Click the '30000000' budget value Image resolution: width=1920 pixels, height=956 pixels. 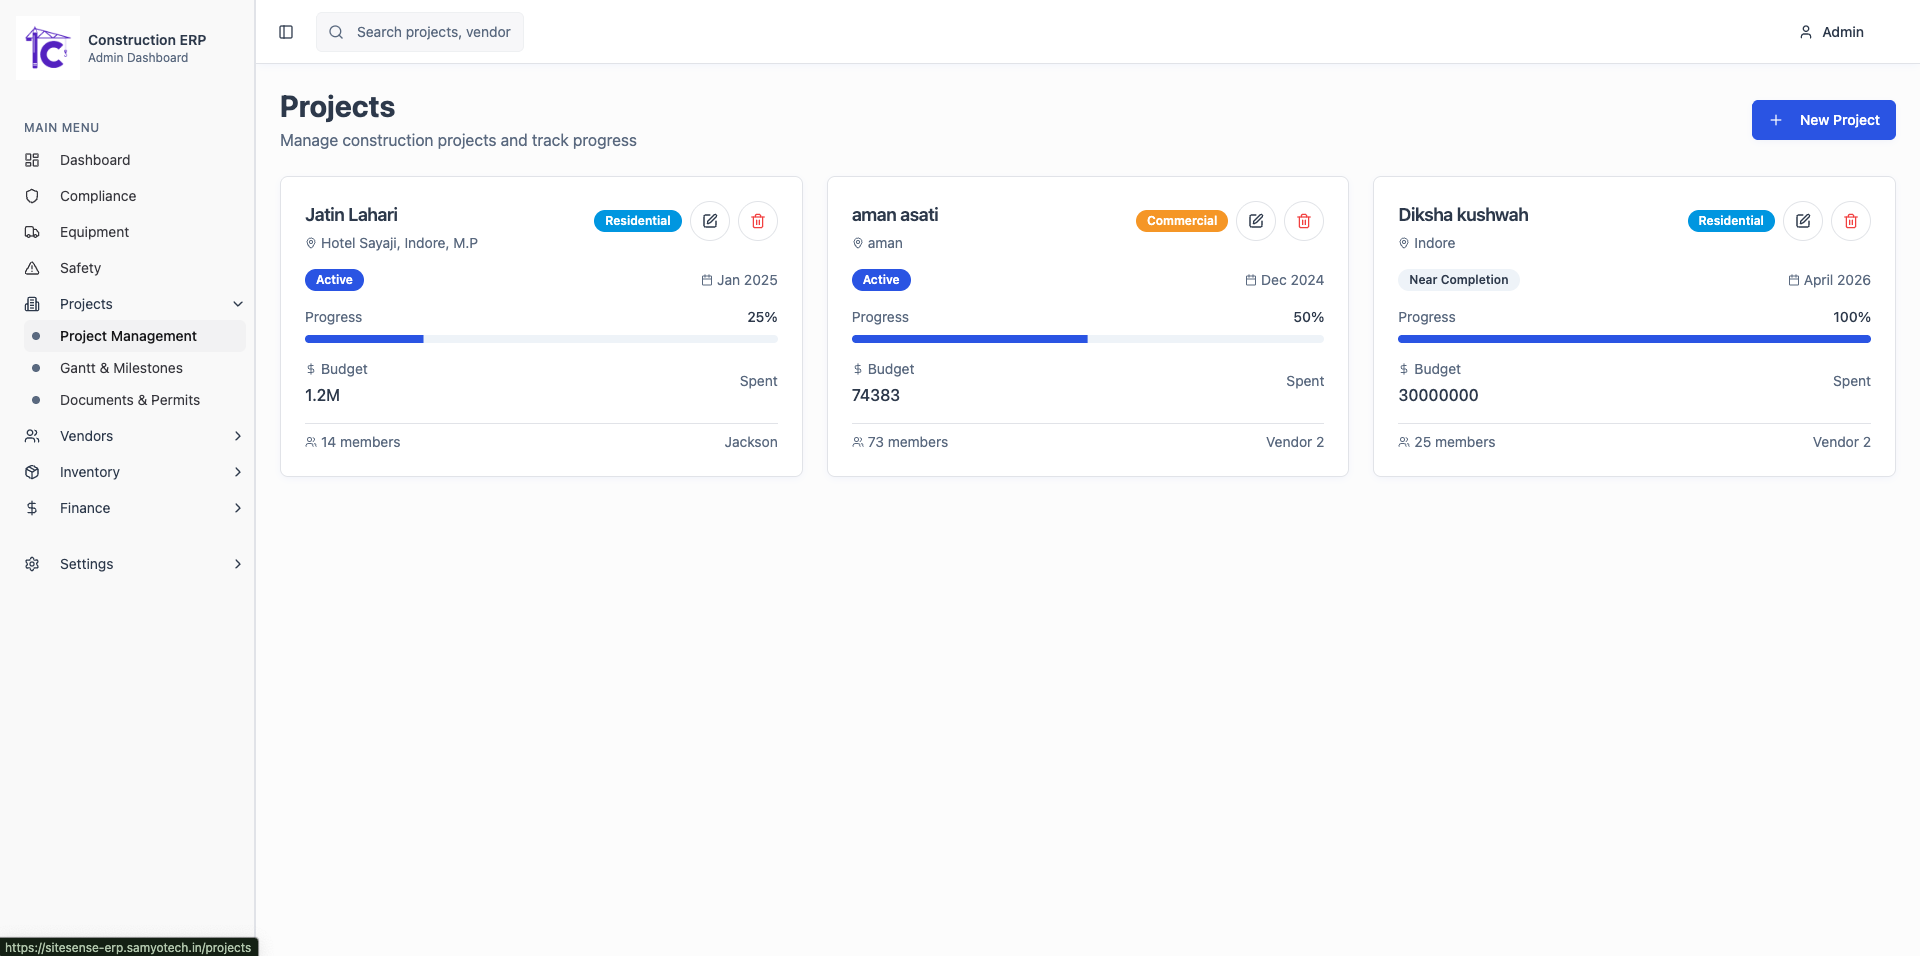(x=1438, y=395)
